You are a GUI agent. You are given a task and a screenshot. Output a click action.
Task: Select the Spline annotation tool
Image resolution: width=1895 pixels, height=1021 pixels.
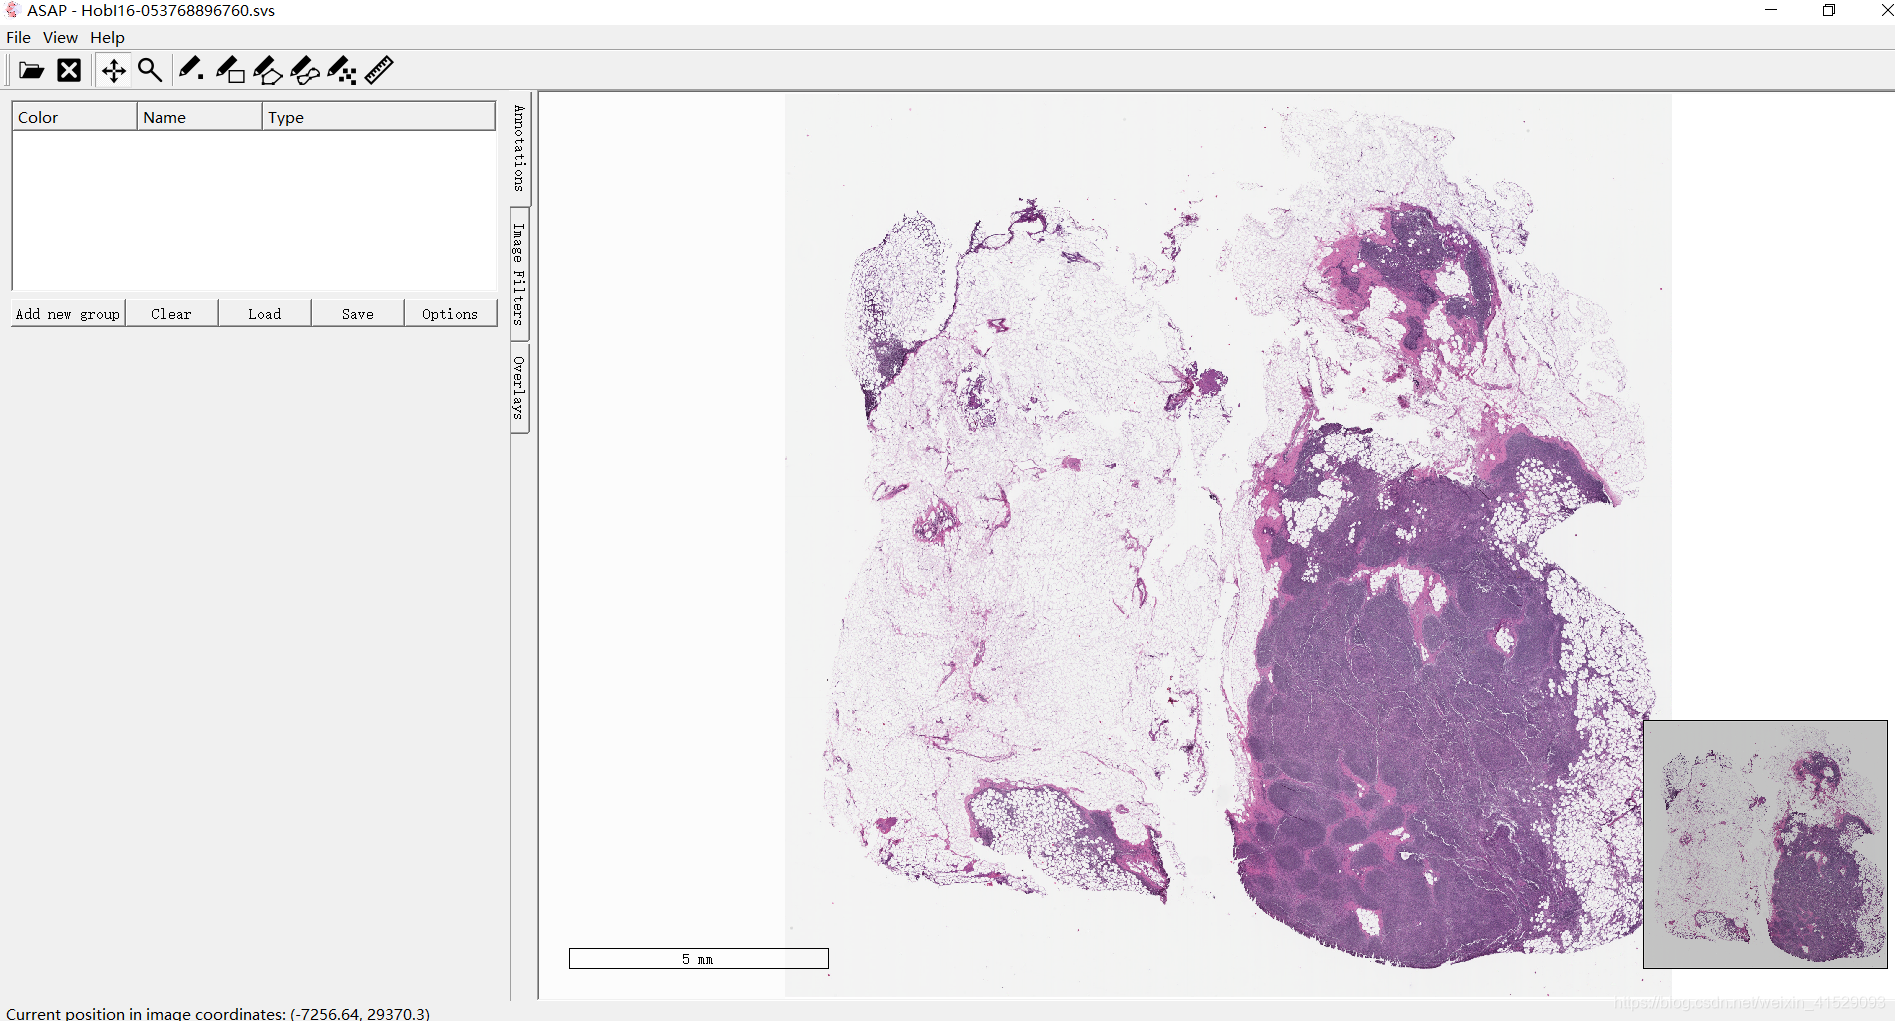(305, 70)
